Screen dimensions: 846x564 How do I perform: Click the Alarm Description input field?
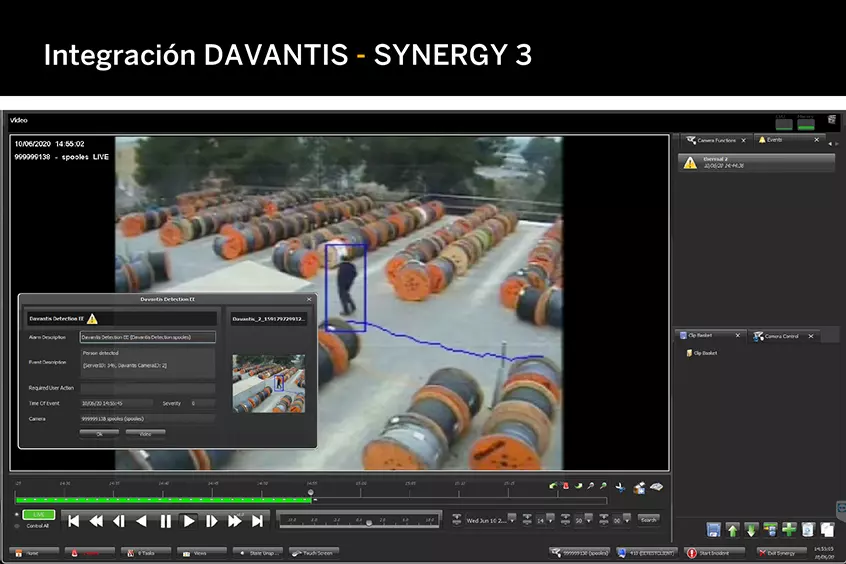click(147, 337)
